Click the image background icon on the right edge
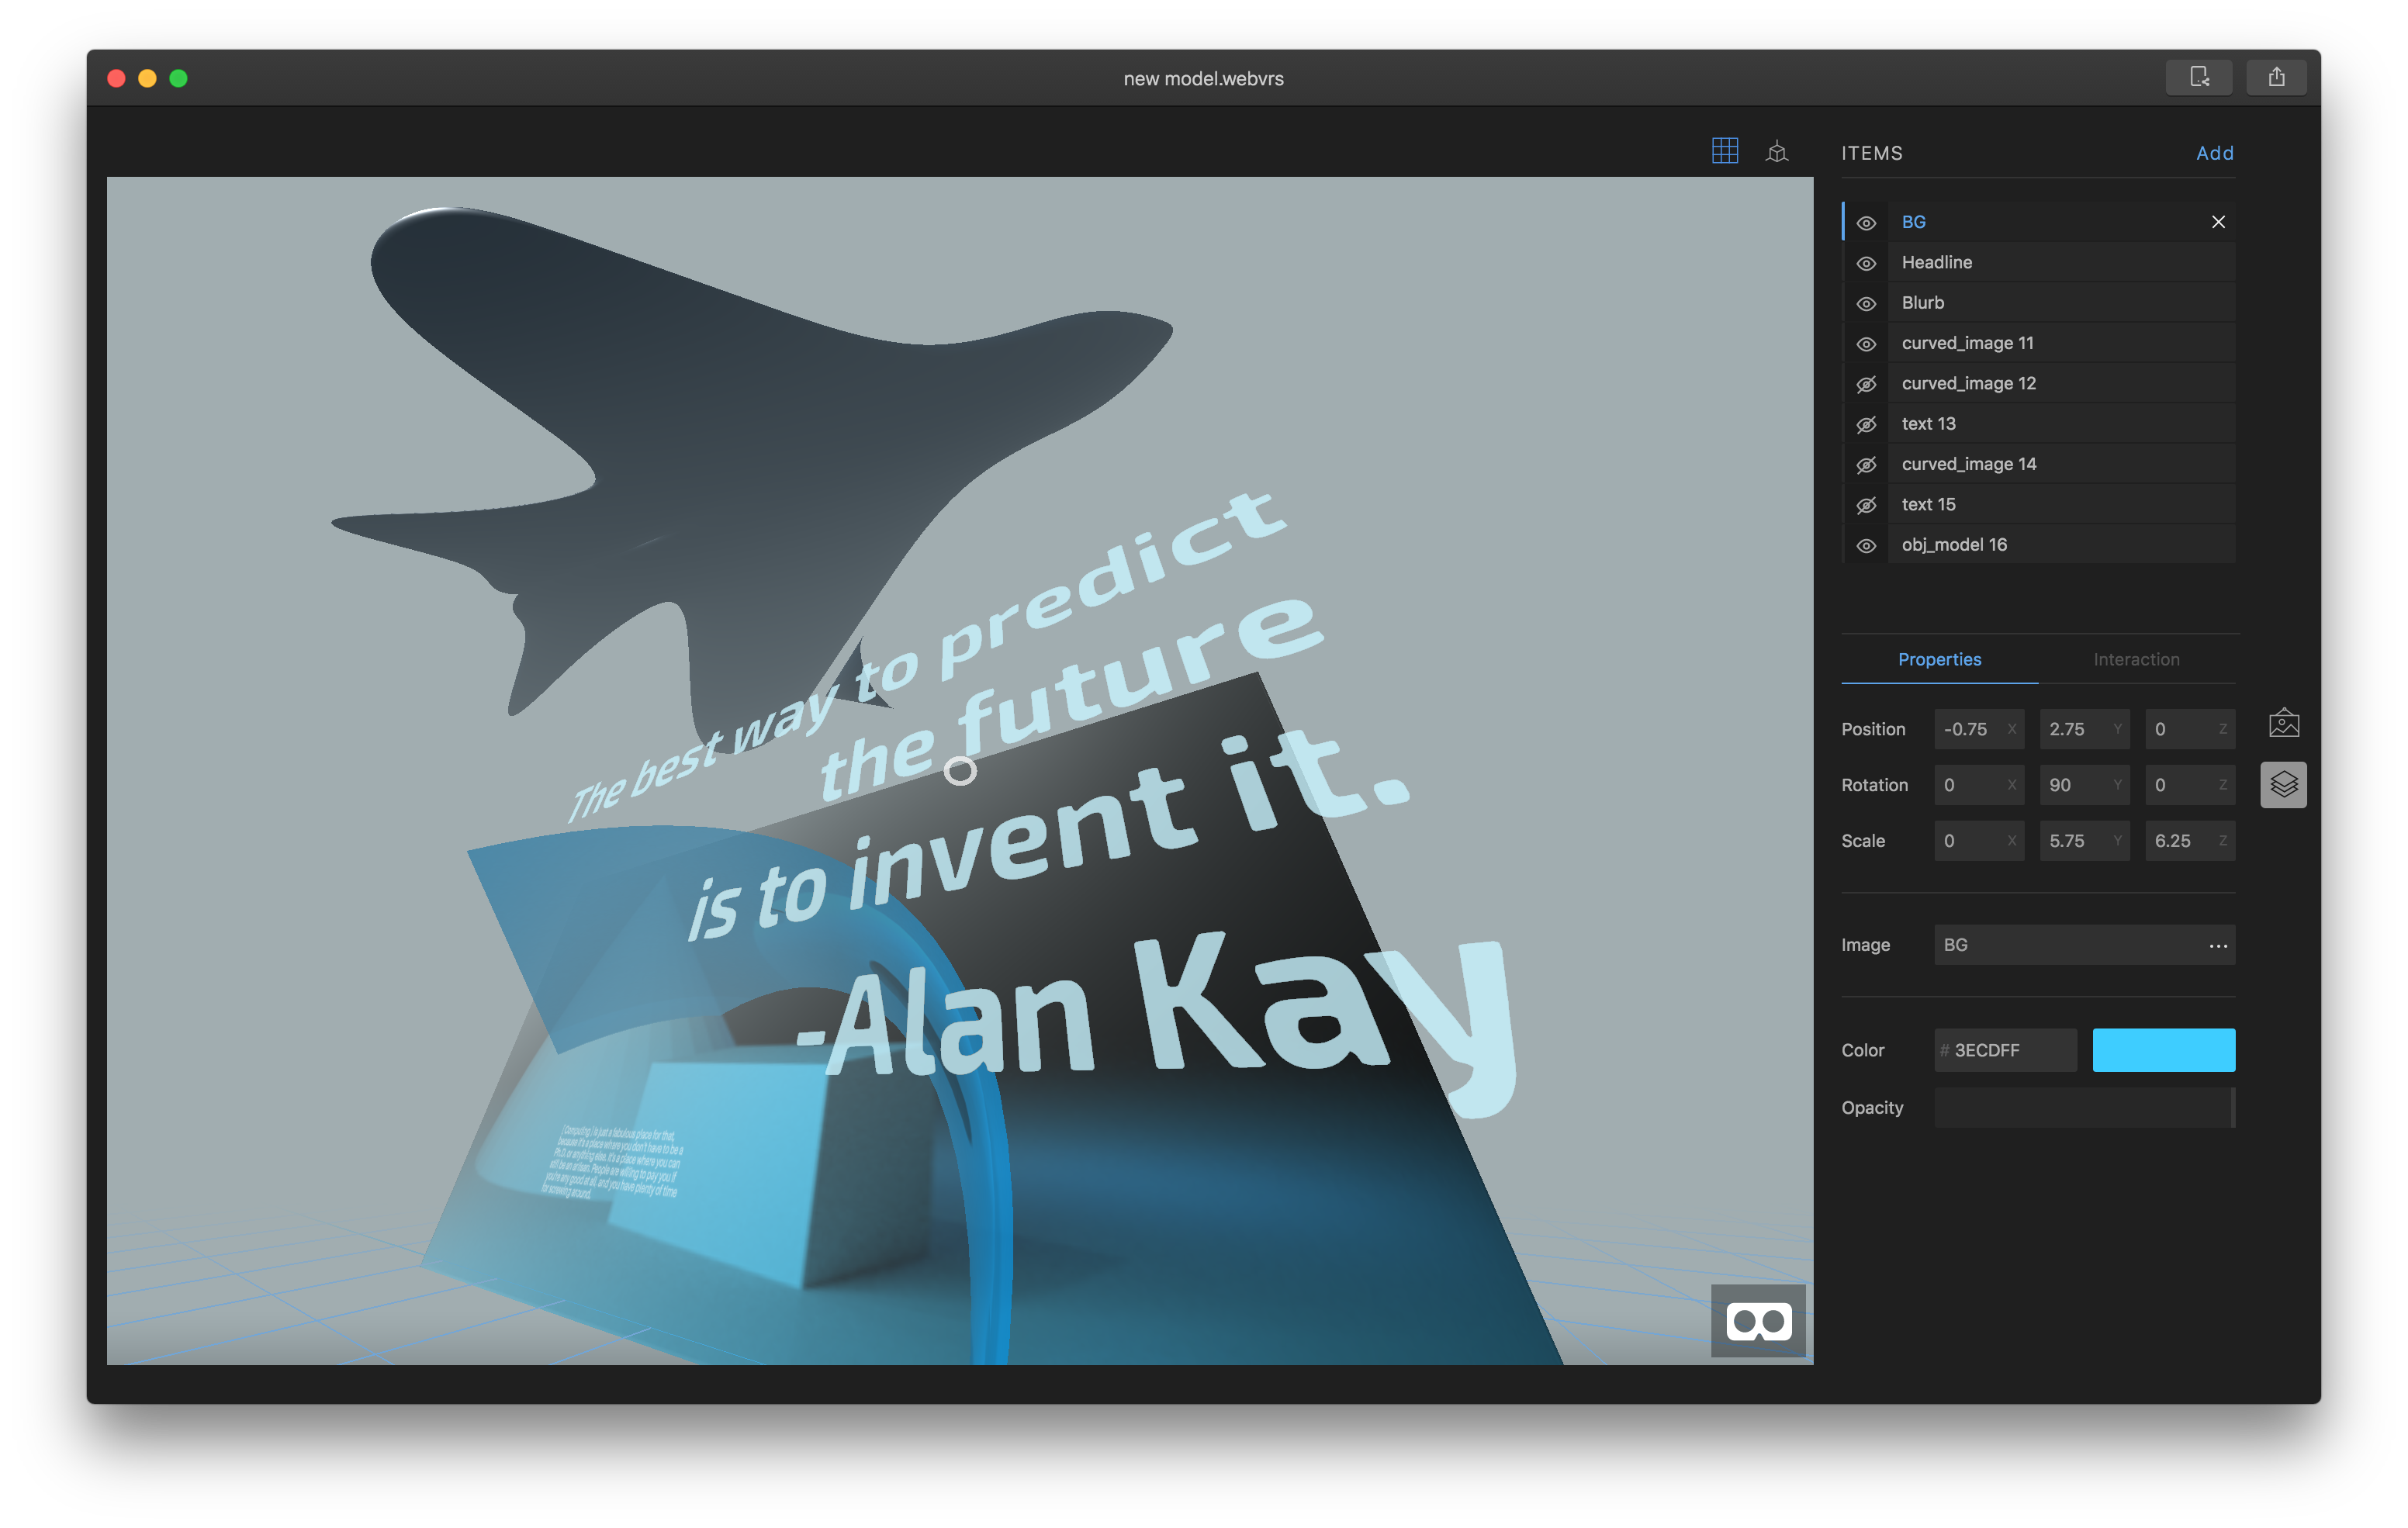Screen dimensions: 2408x1528 point(2284,721)
